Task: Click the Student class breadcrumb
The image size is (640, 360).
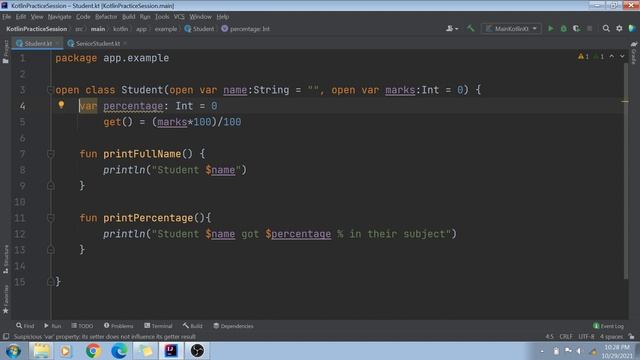Action: [x=199, y=29]
